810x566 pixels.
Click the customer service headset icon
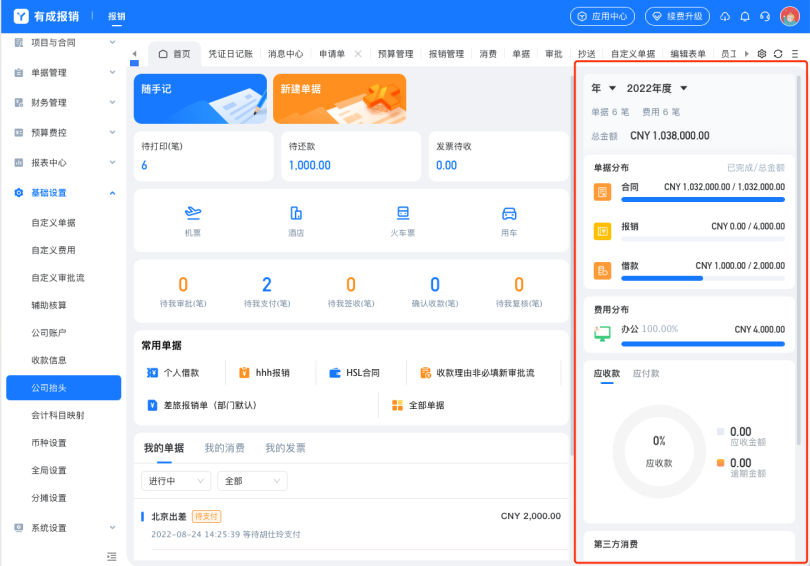point(764,16)
